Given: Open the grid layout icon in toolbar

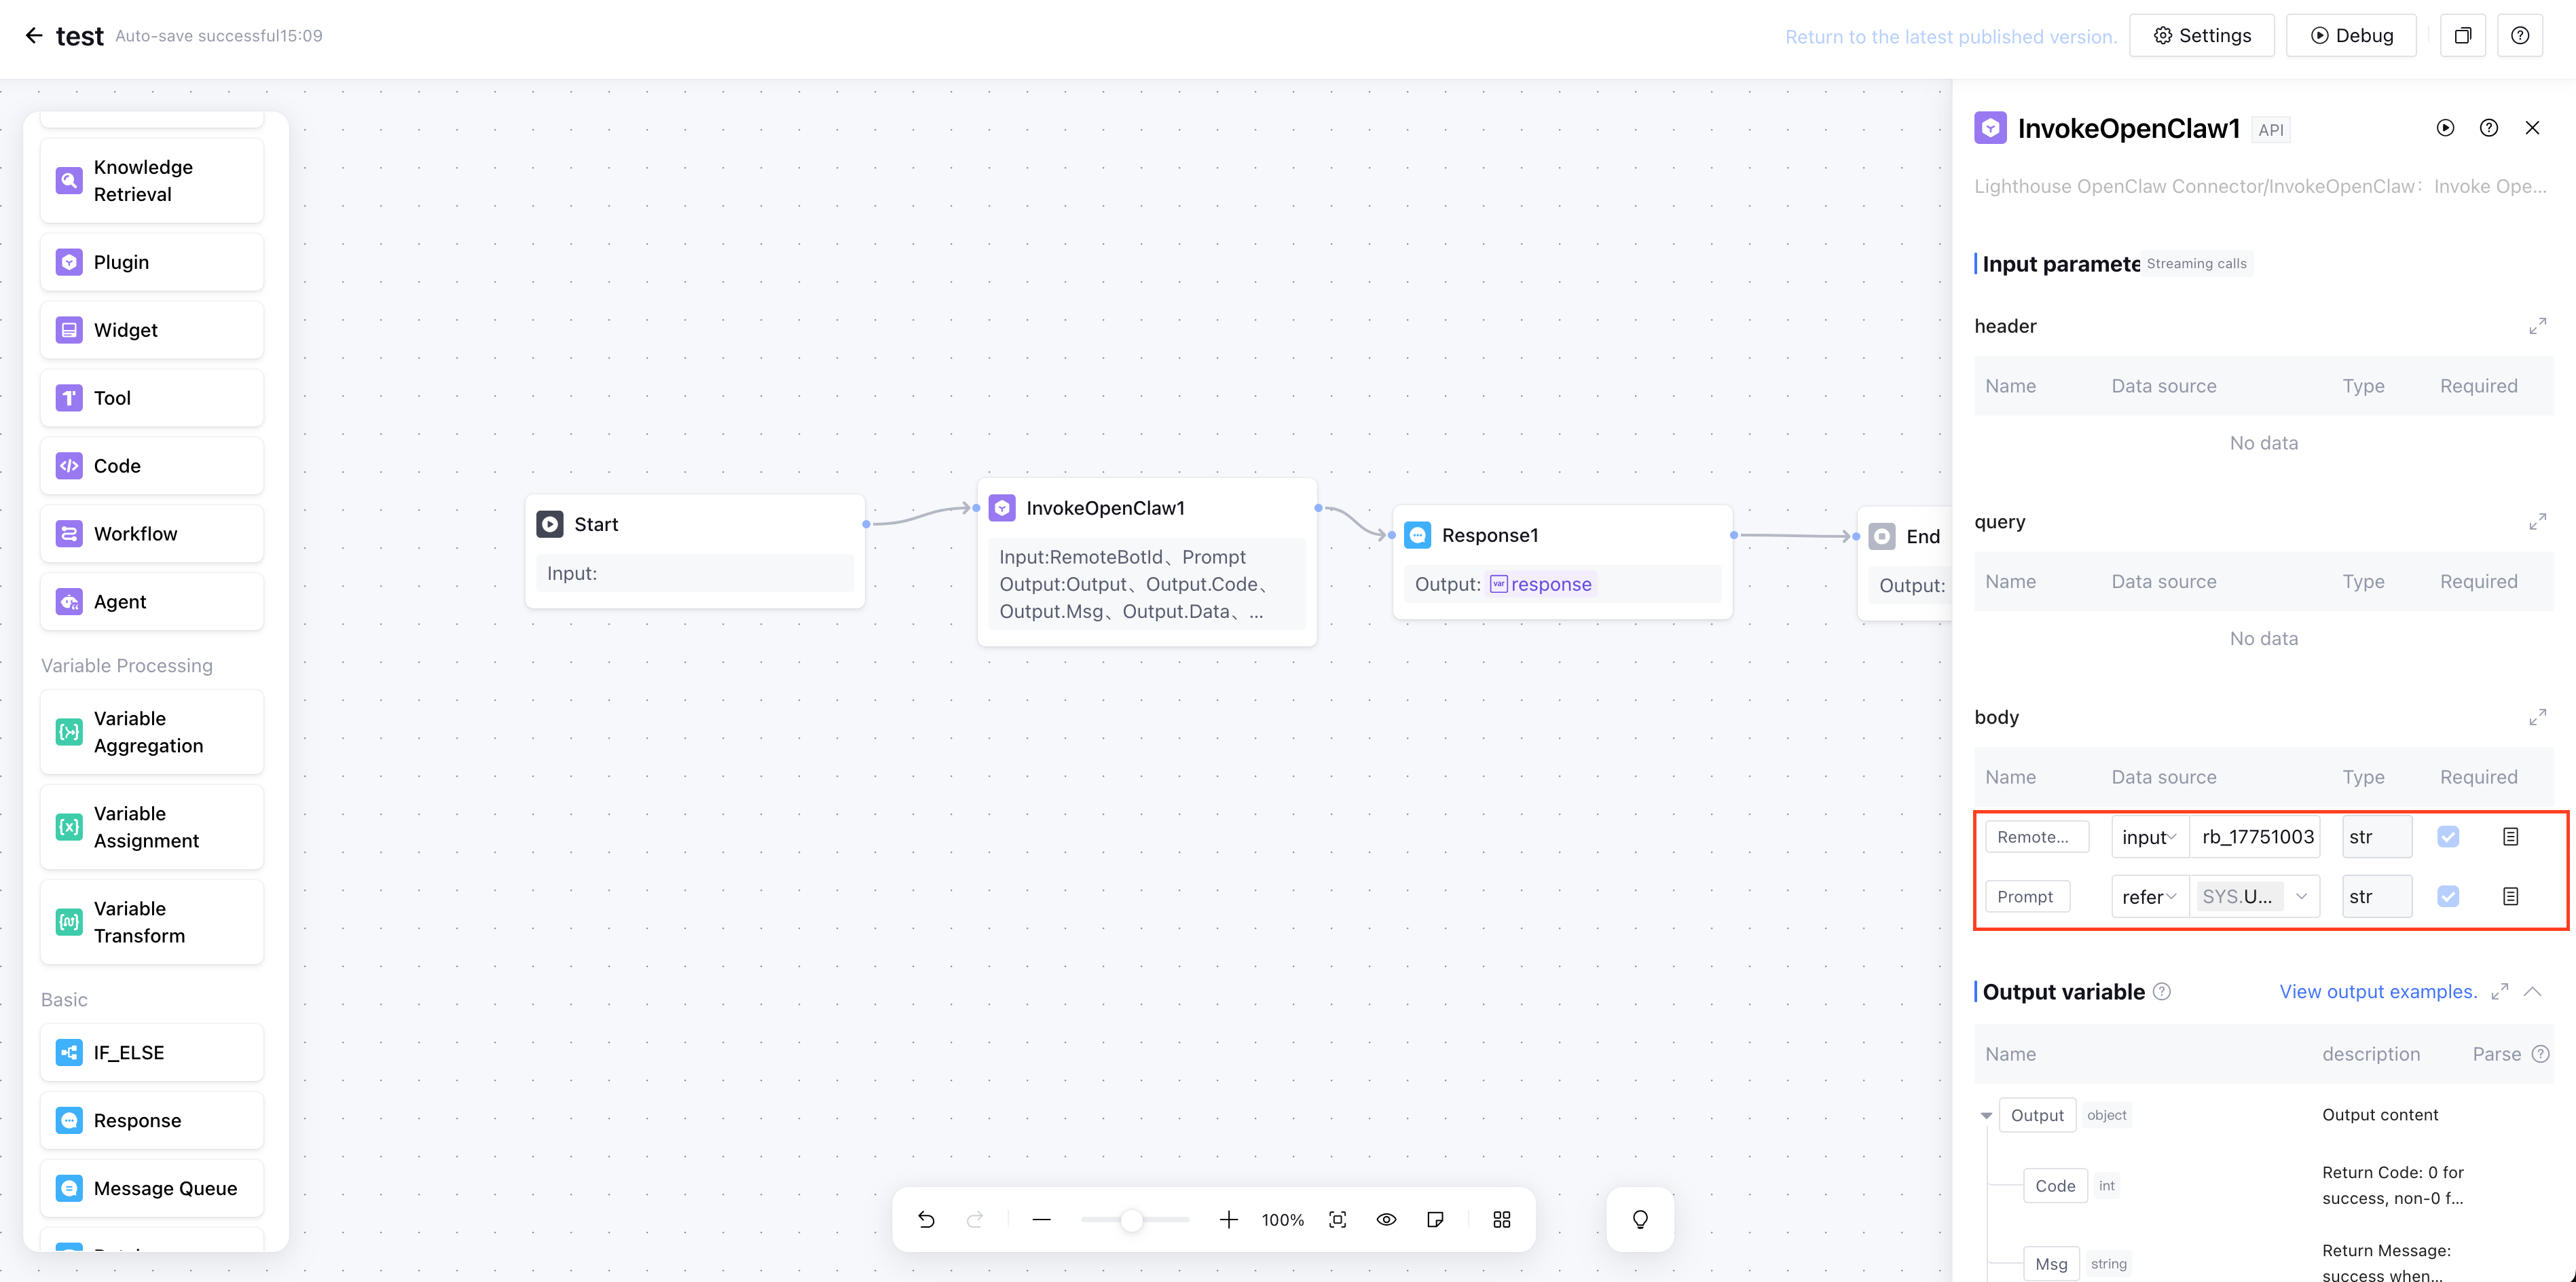Looking at the screenshot, I should tap(1501, 1219).
